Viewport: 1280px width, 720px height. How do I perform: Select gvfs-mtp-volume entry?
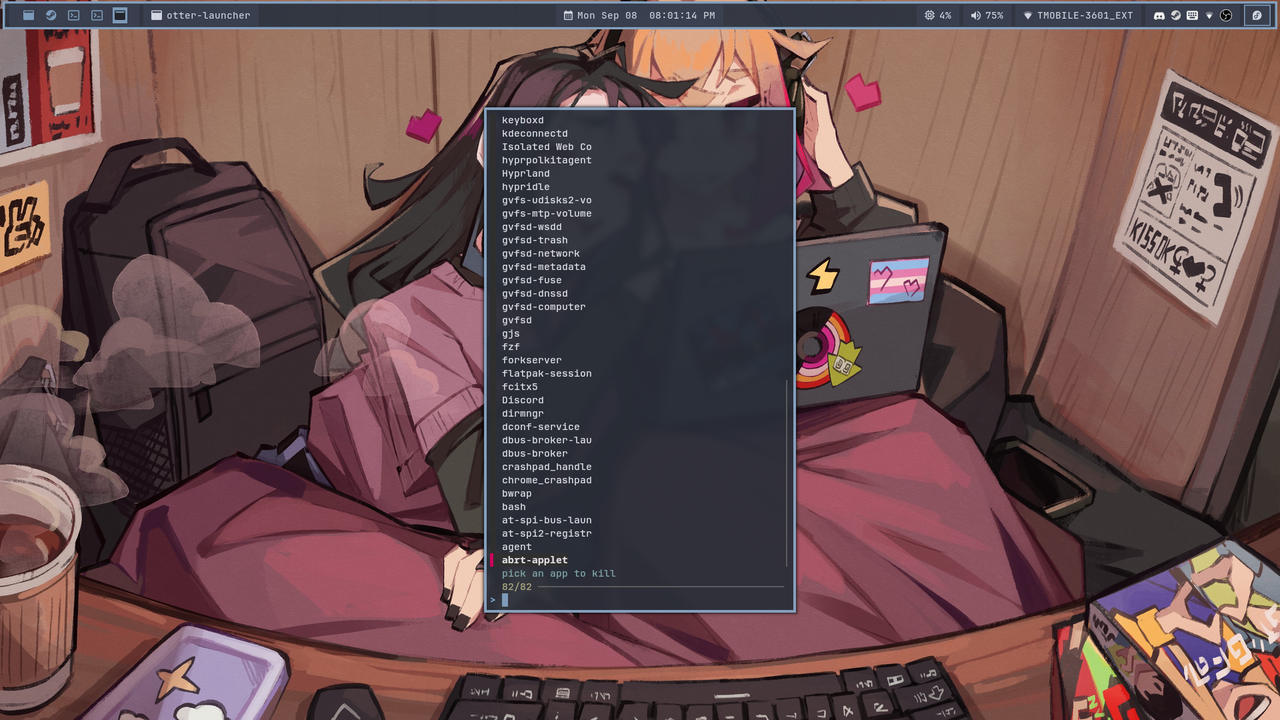click(547, 213)
